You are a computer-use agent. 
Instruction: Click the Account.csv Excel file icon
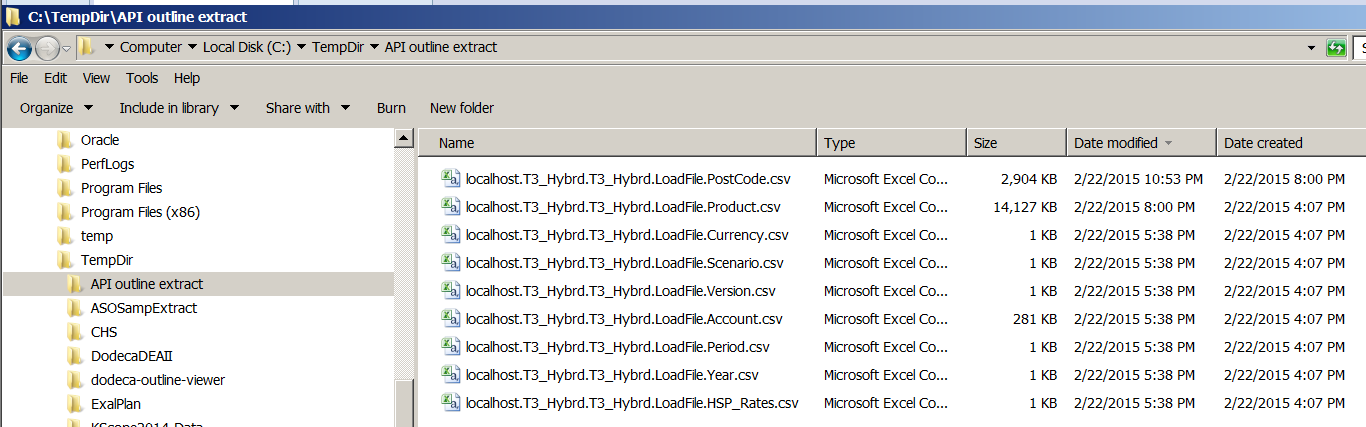click(452, 320)
